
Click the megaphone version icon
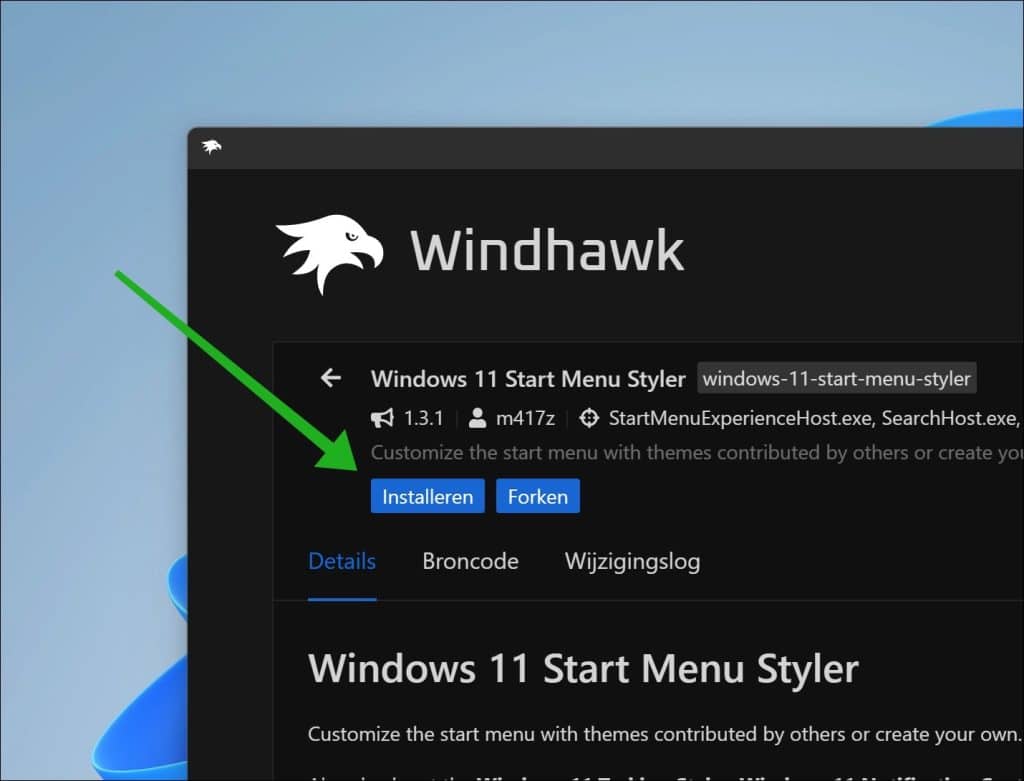[382, 418]
